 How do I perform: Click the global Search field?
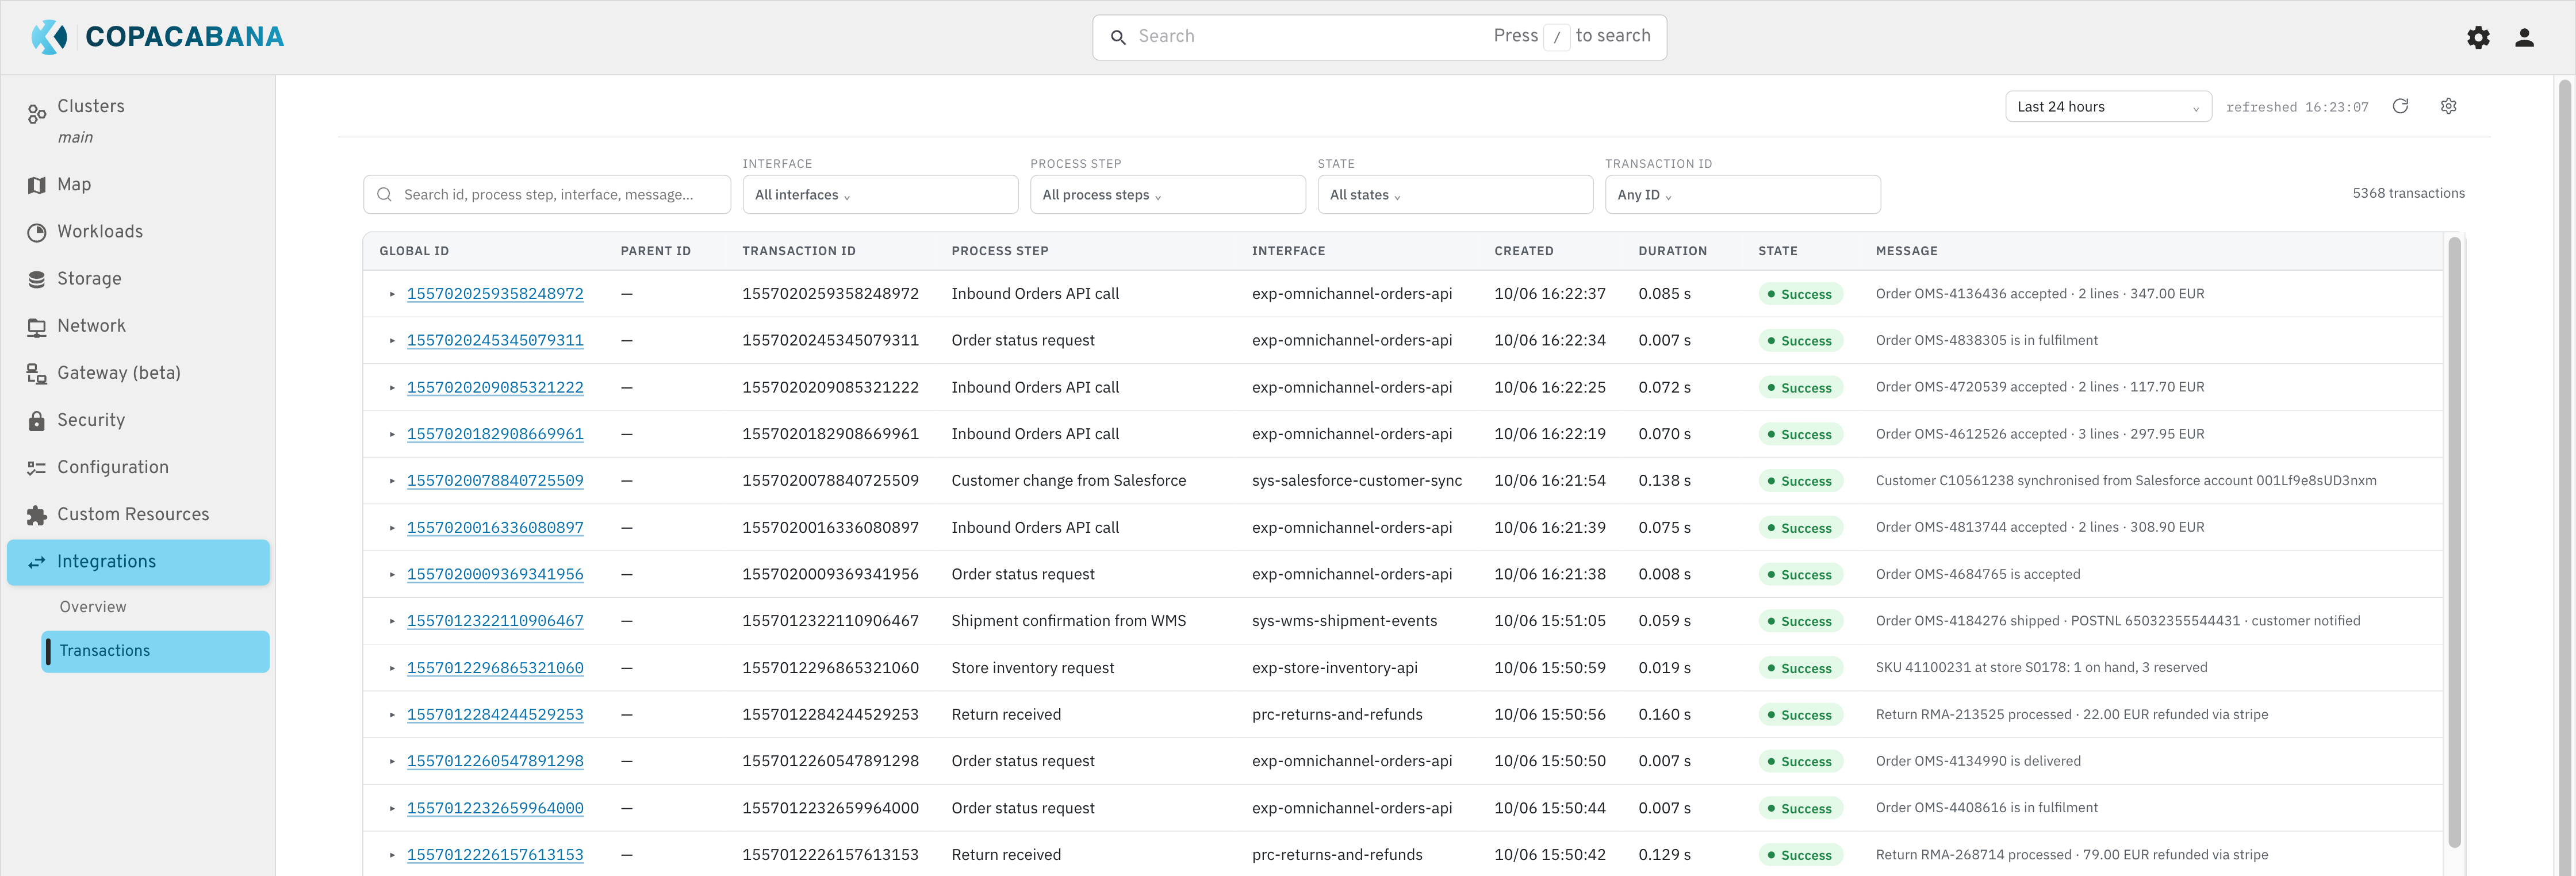pos(1379,37)
